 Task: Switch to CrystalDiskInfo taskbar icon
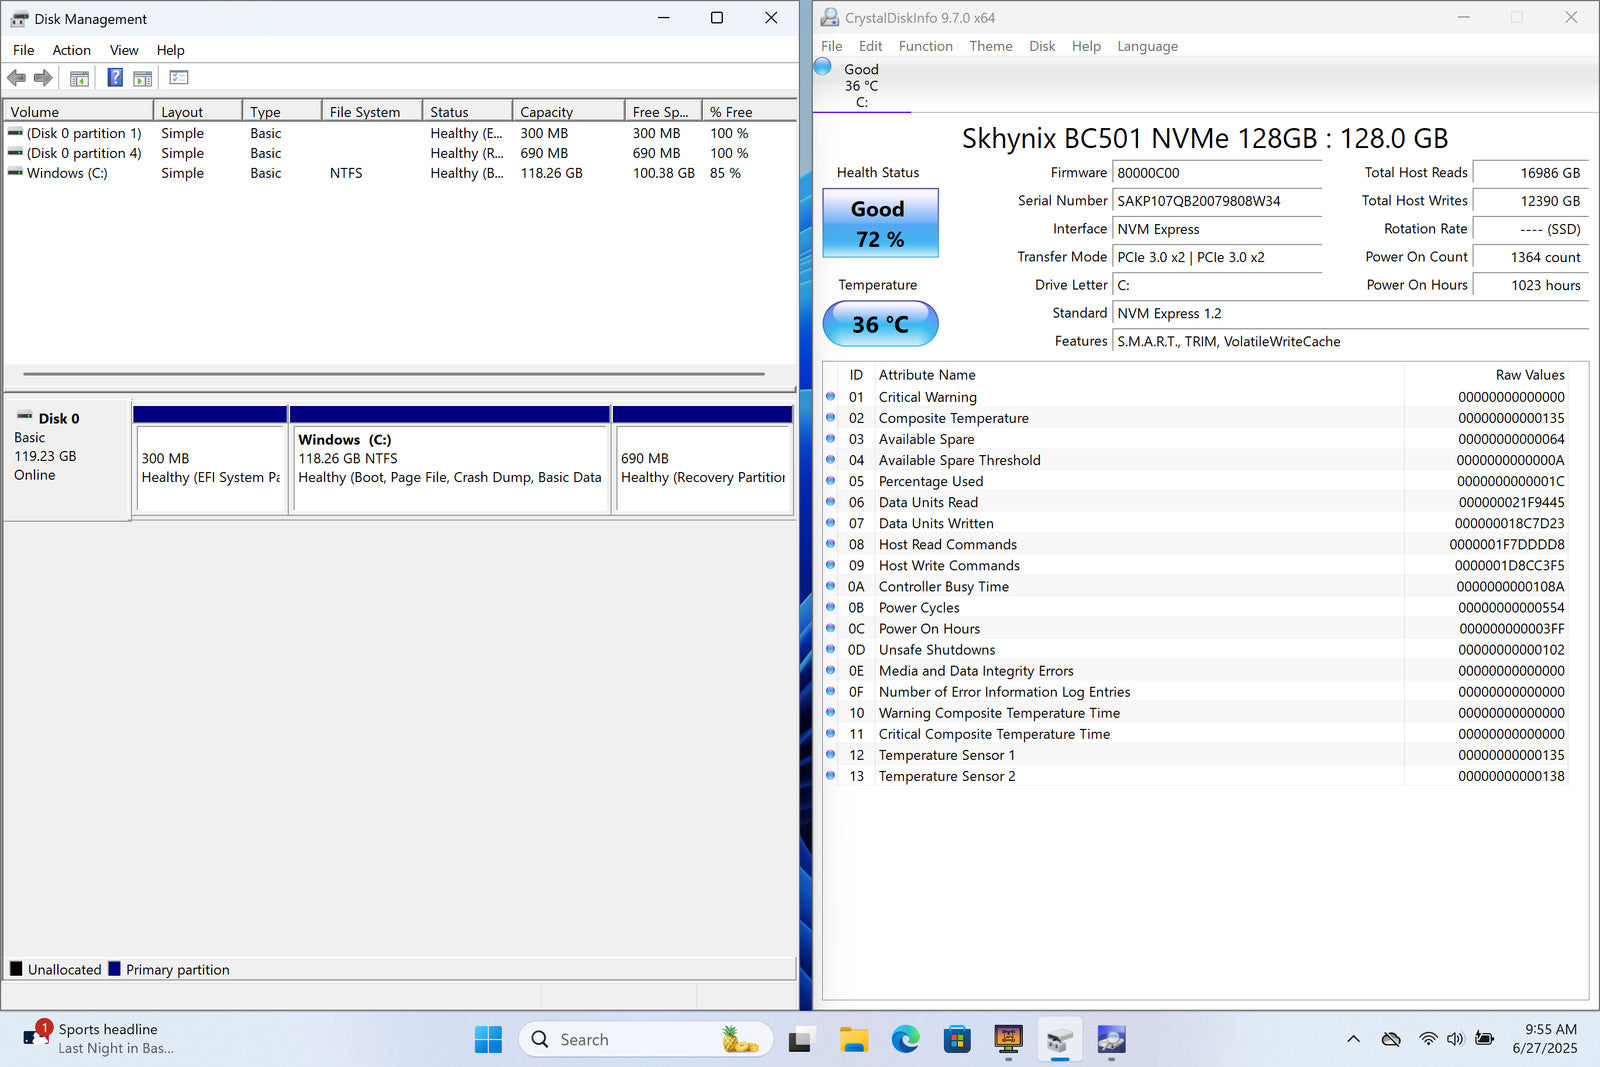point(1112,1040)
